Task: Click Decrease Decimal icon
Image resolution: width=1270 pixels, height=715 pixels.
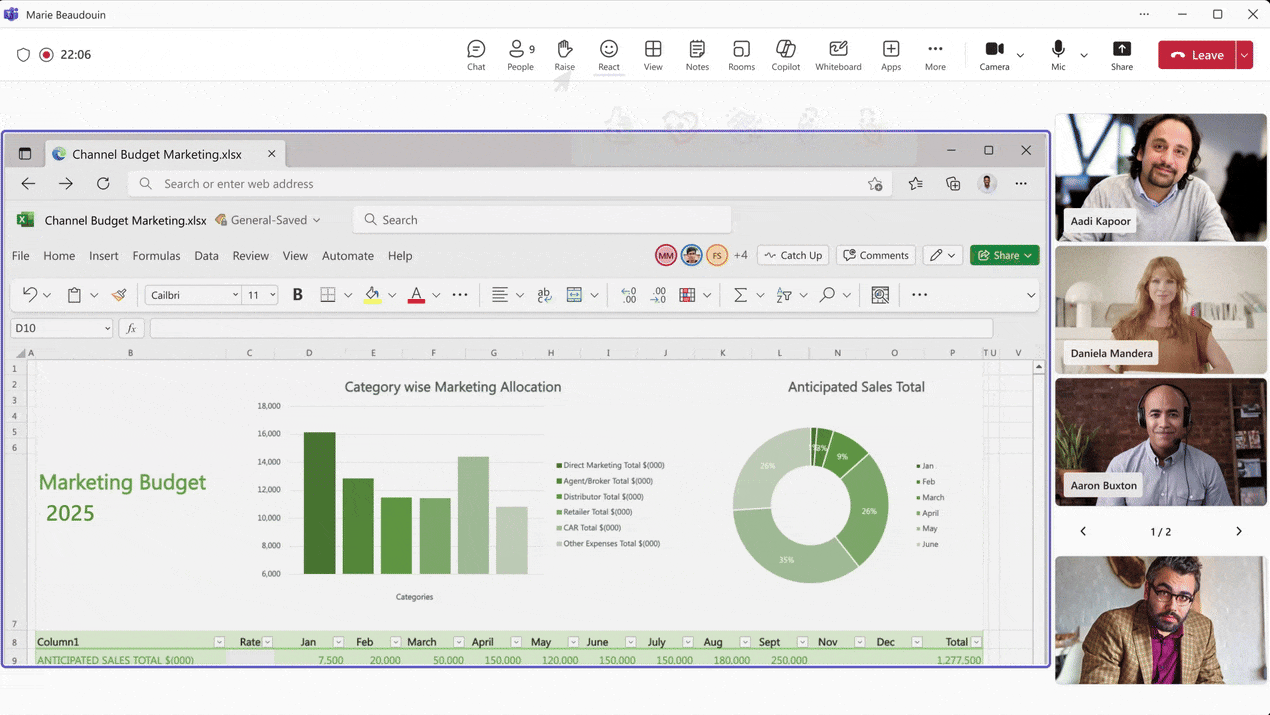Action: 658,295
